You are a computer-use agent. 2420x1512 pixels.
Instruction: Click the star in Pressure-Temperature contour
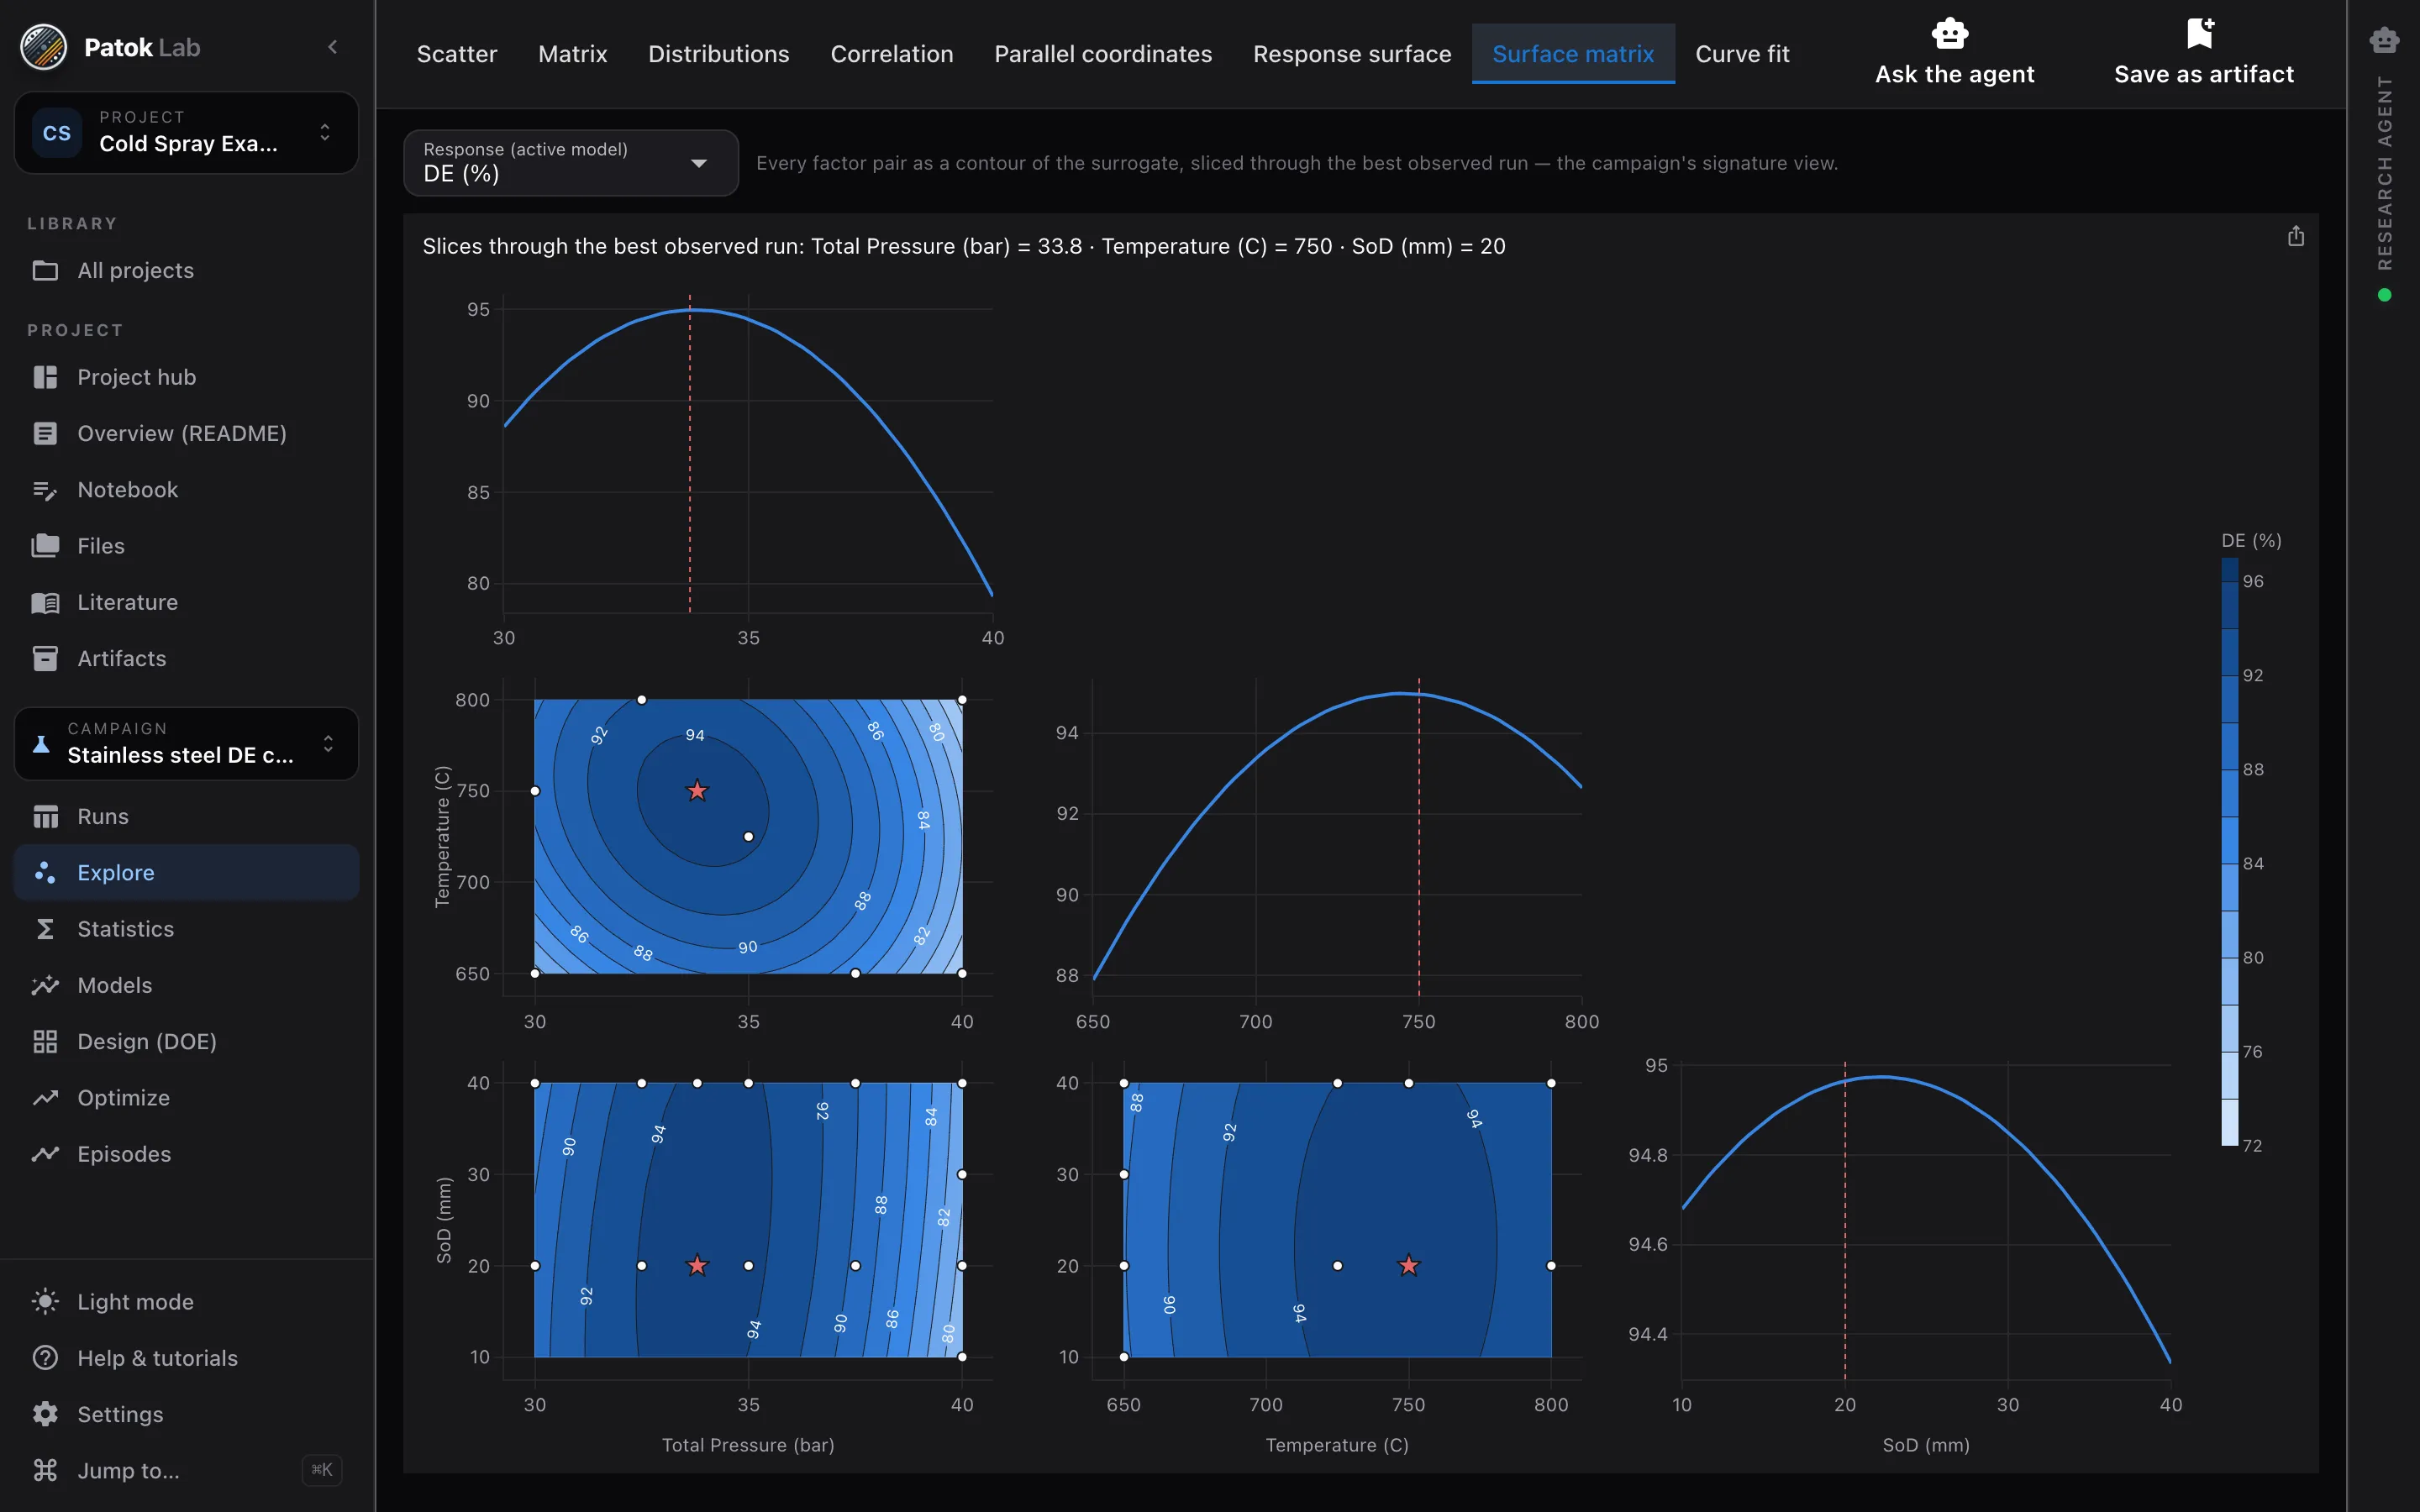(x=697, y=791)
